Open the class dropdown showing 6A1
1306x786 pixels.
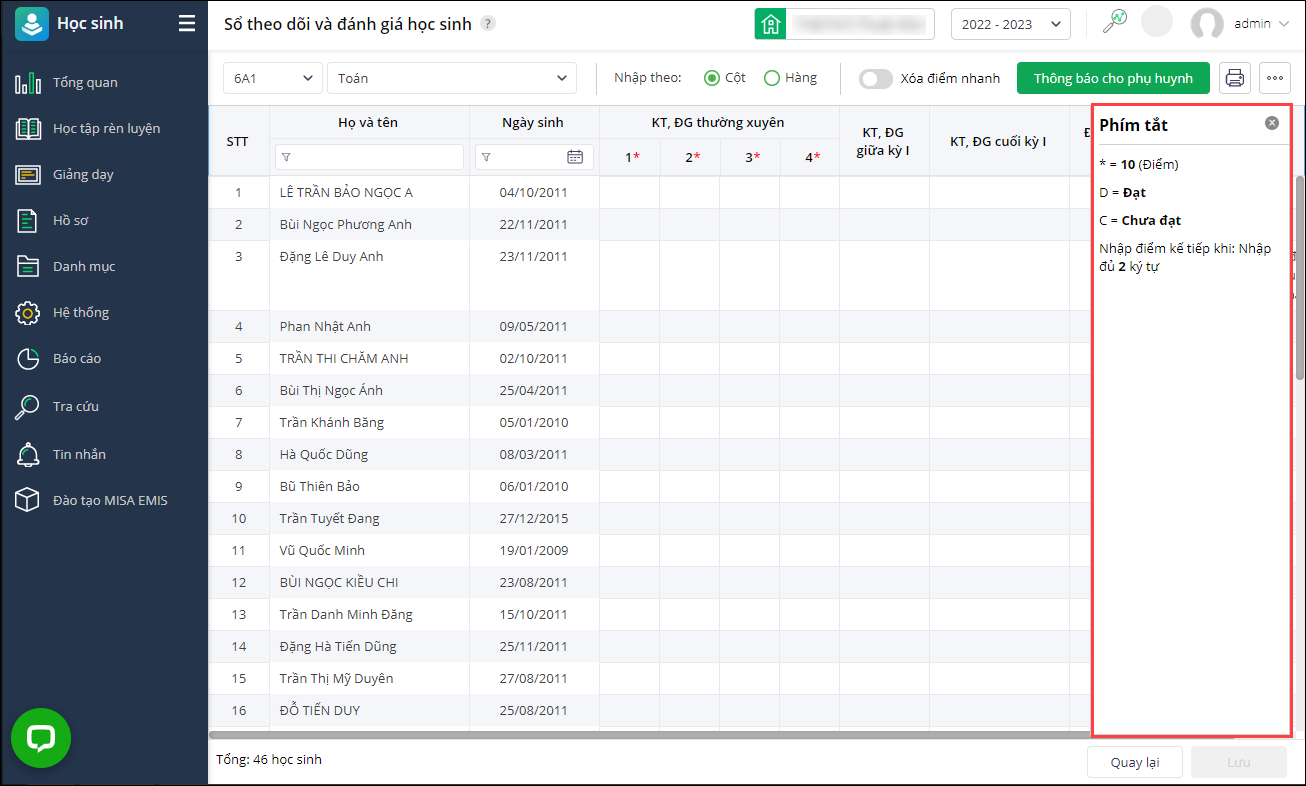(x=273, y=78)
